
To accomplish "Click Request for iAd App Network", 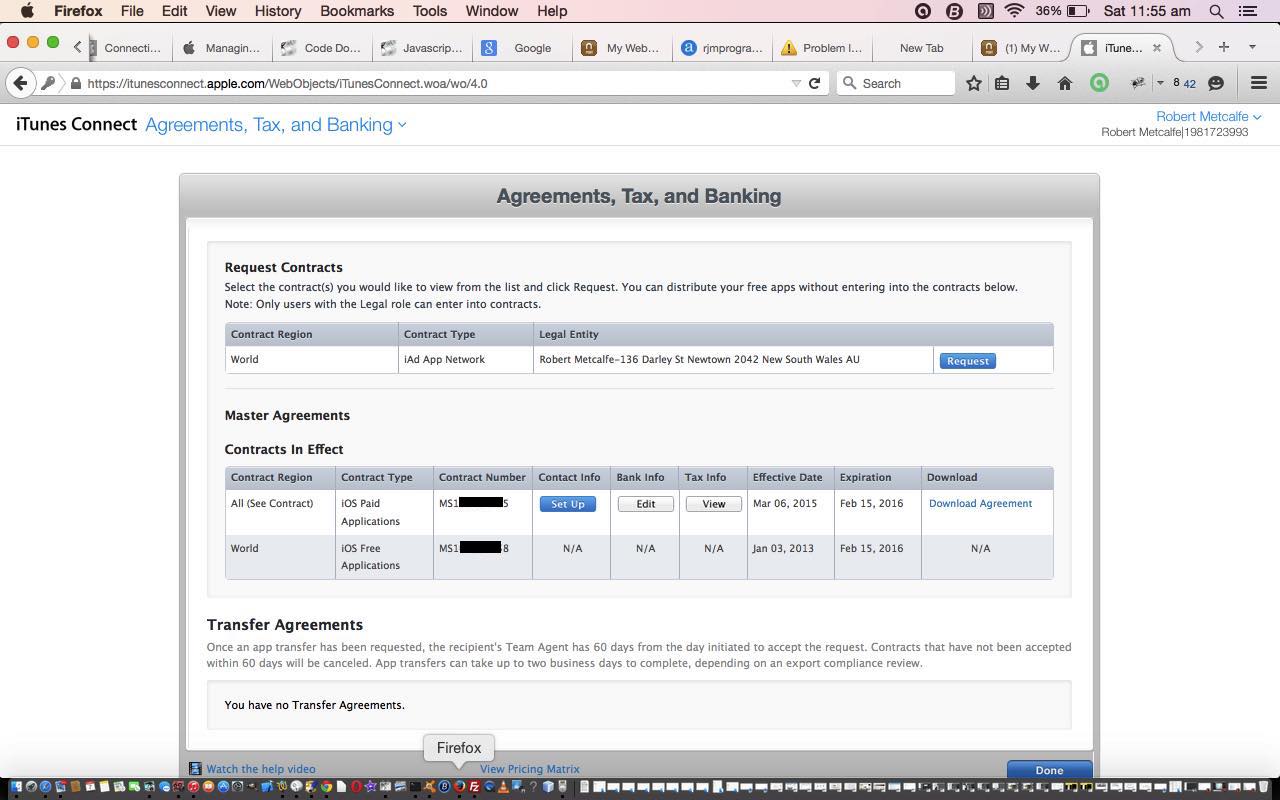I will point(967,361).
